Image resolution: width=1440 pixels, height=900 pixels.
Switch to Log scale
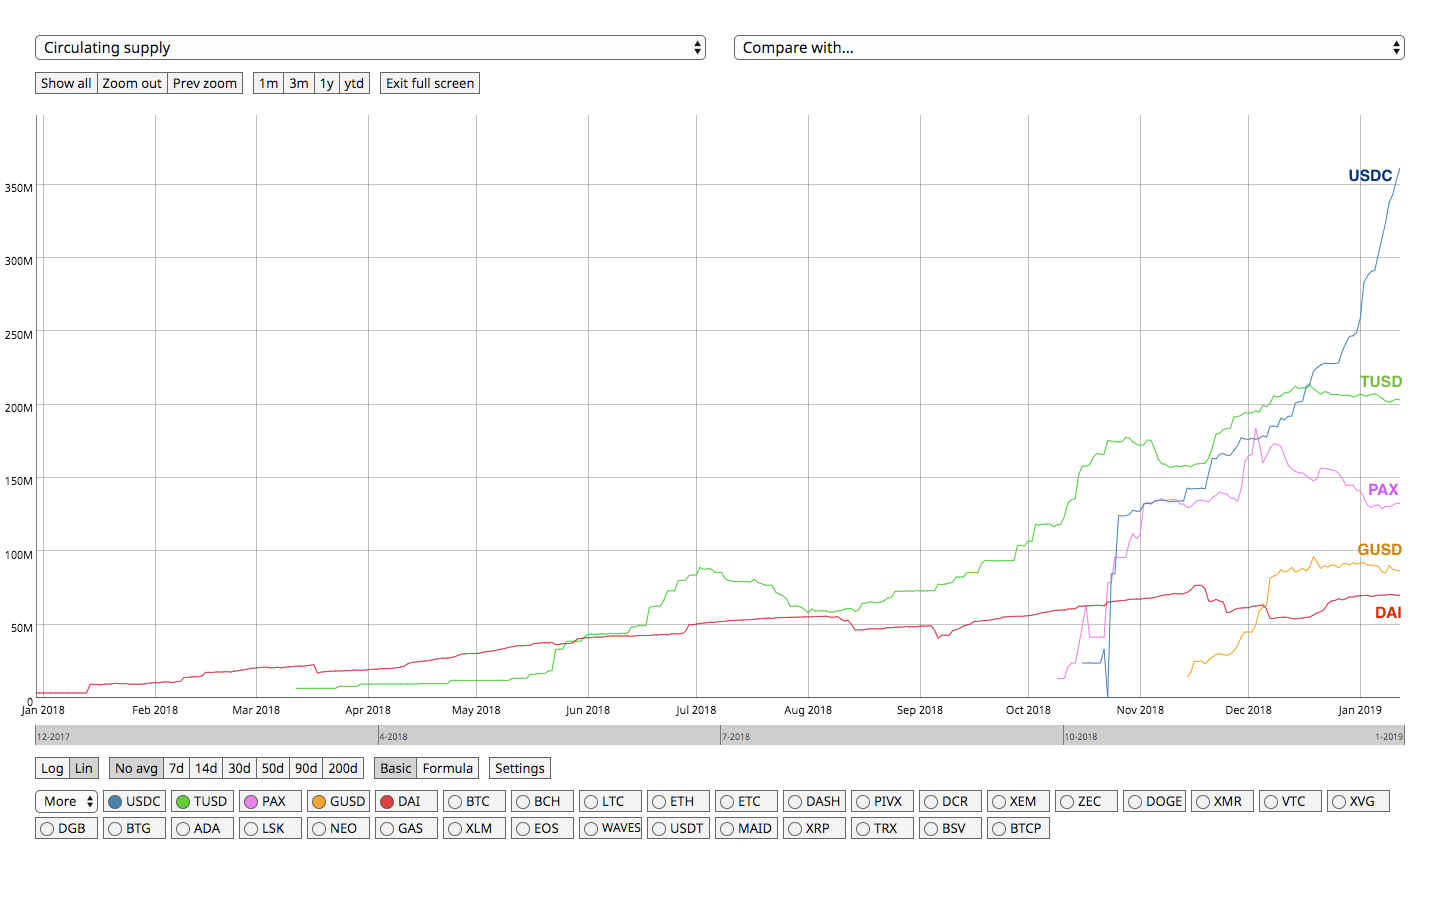[x=52, y=768]
